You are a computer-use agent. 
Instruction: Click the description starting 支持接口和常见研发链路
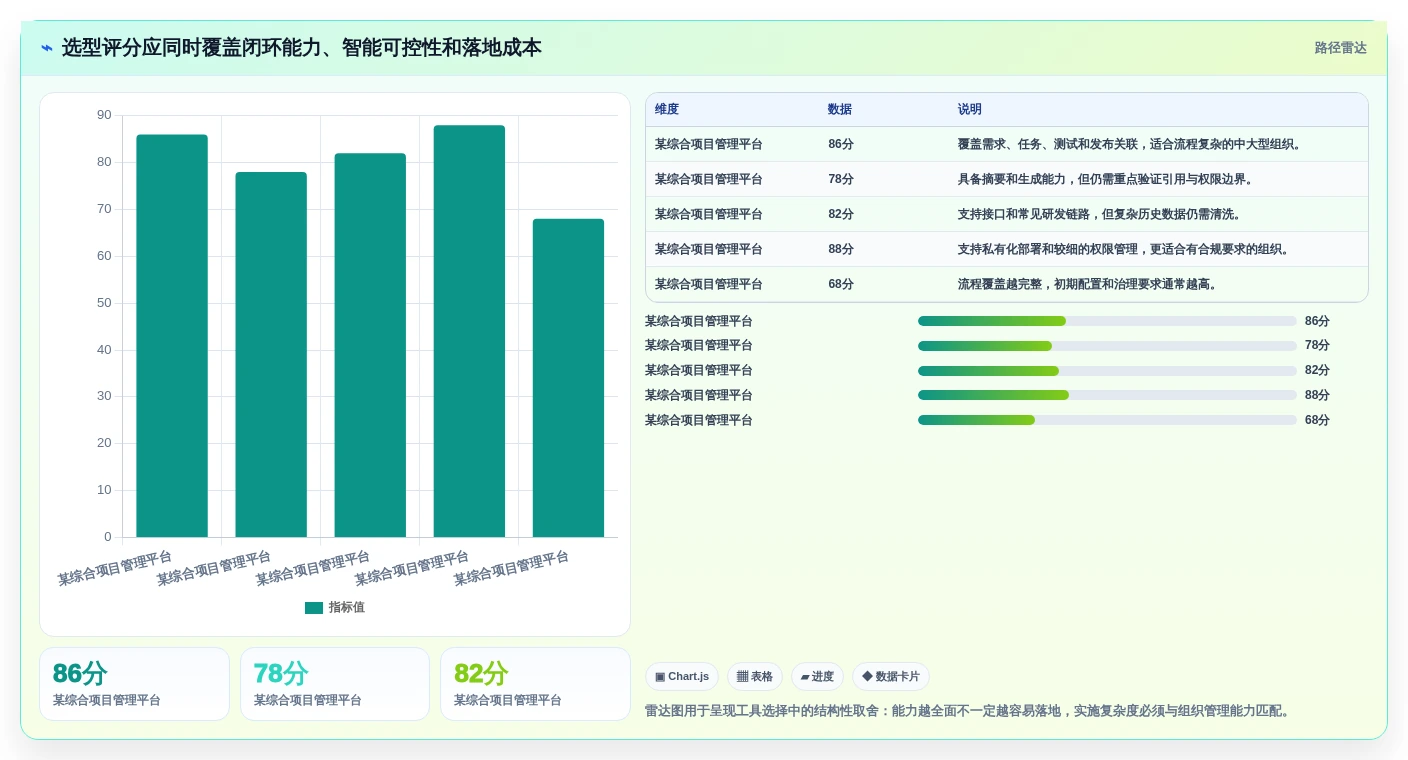(1100, 214)
